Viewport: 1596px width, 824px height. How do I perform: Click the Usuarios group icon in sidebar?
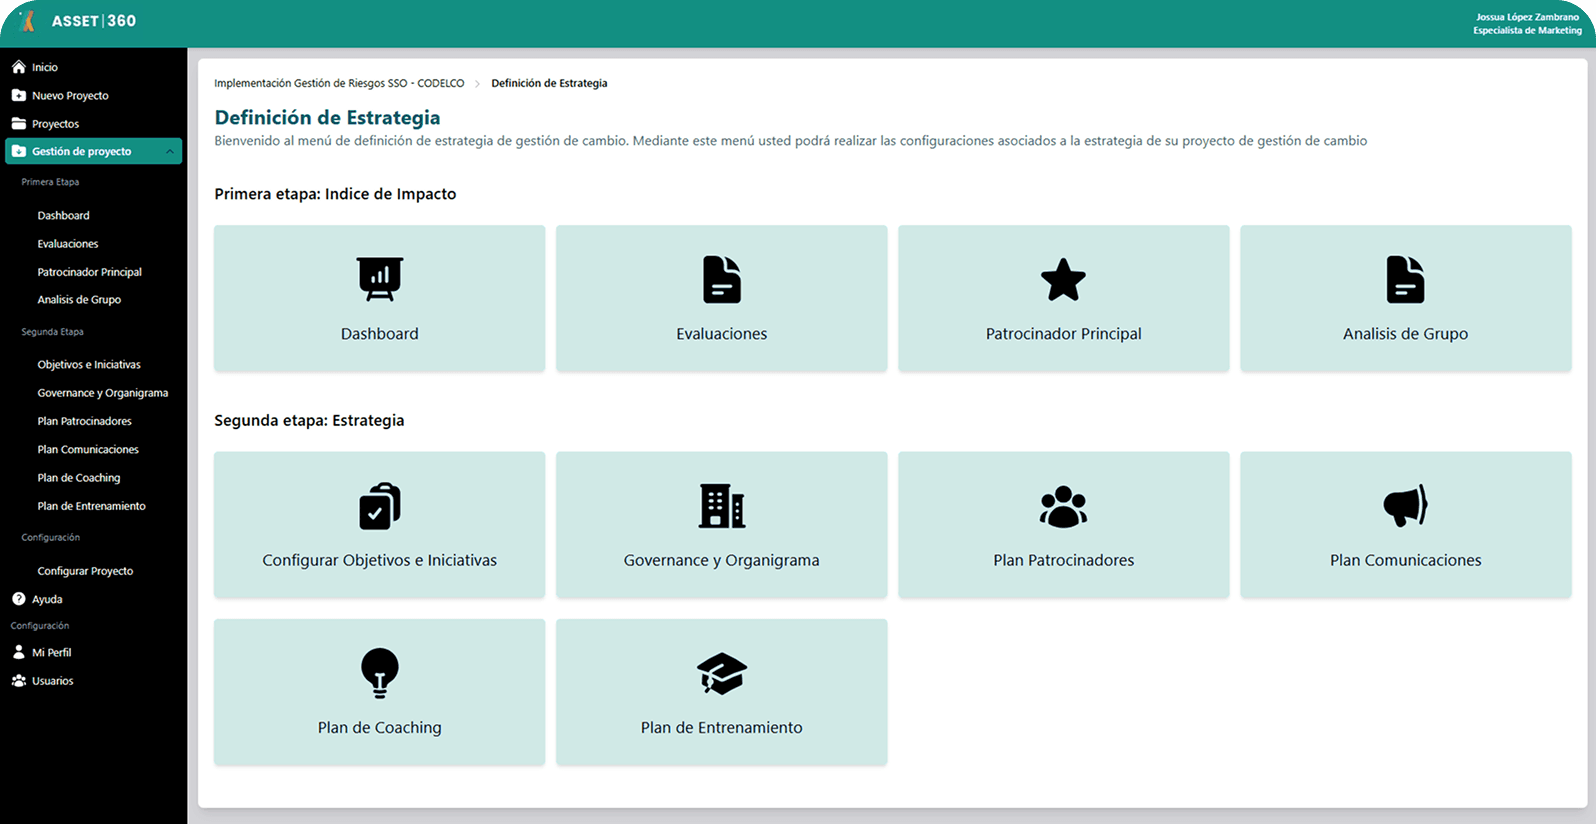coord(19,680)
